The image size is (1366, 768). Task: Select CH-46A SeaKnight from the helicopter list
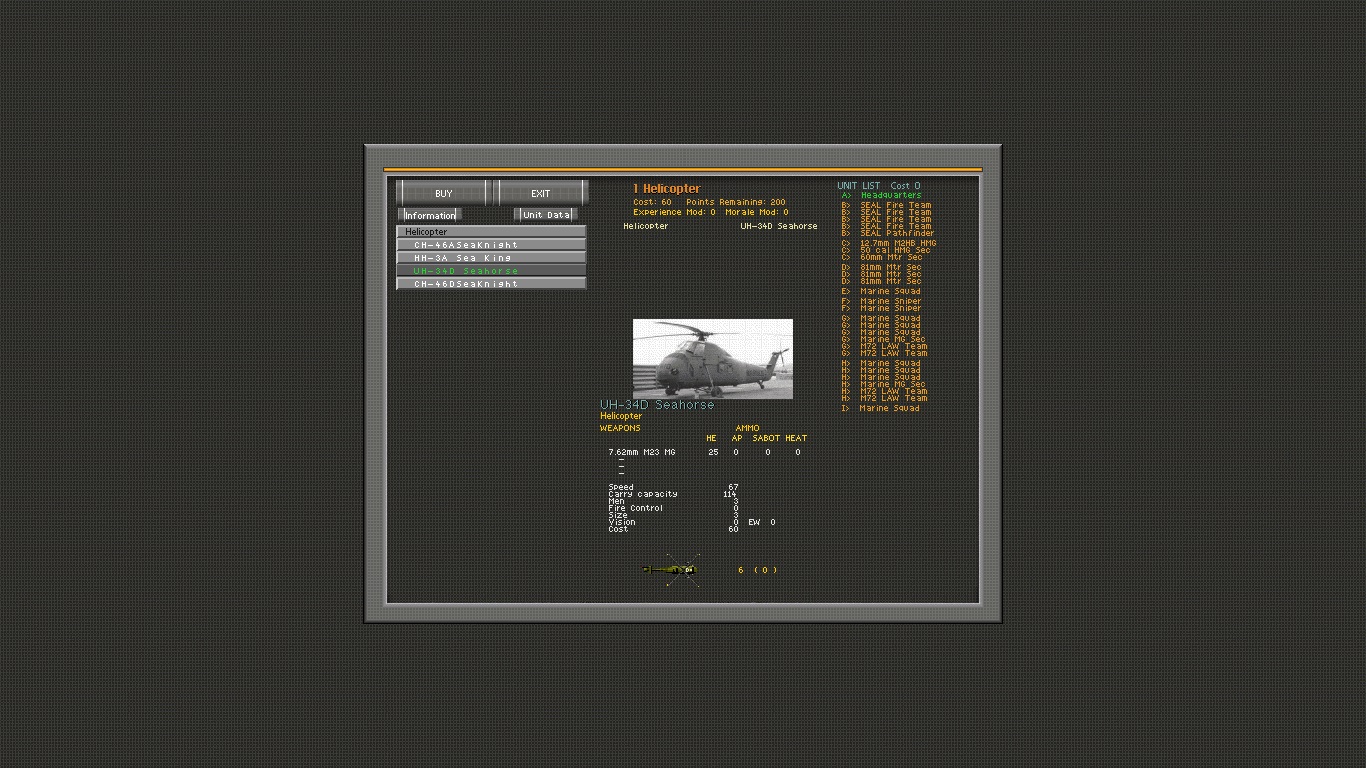[491, 245]
